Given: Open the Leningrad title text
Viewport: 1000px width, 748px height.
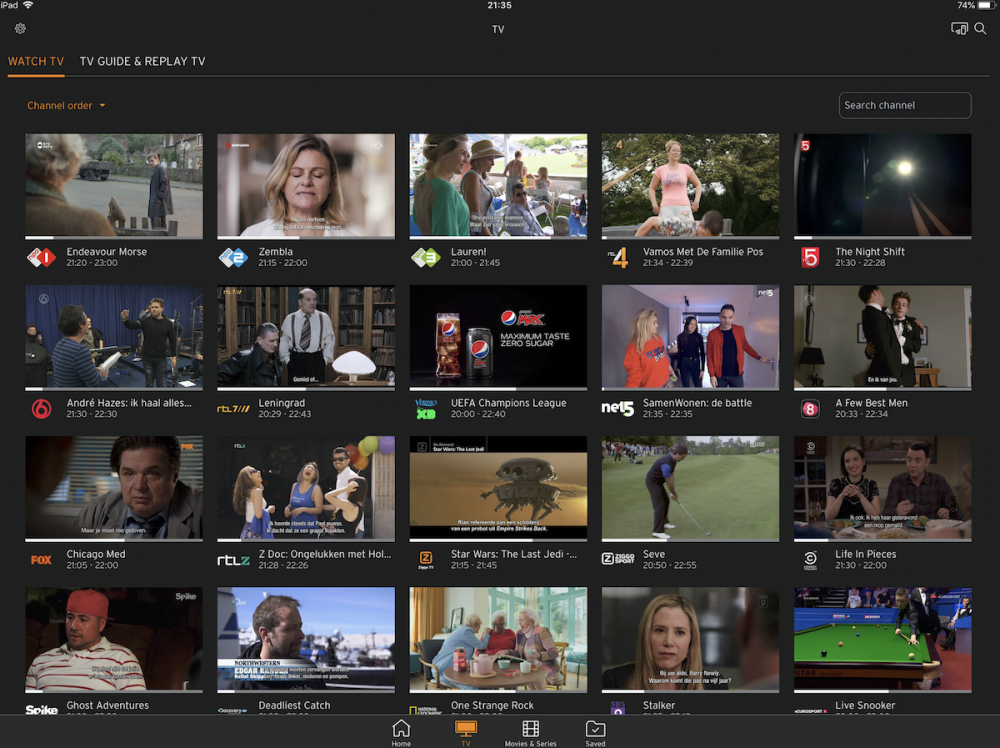Looking at the screenshot, I should click(281, 403).
